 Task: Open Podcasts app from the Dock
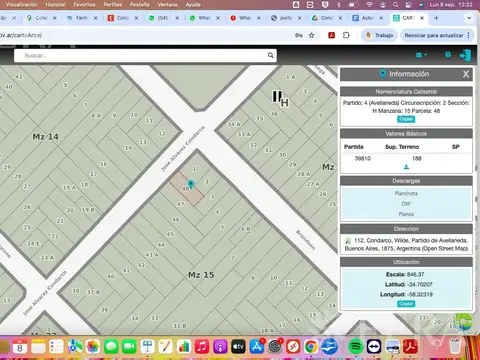[x=220, y=347]
